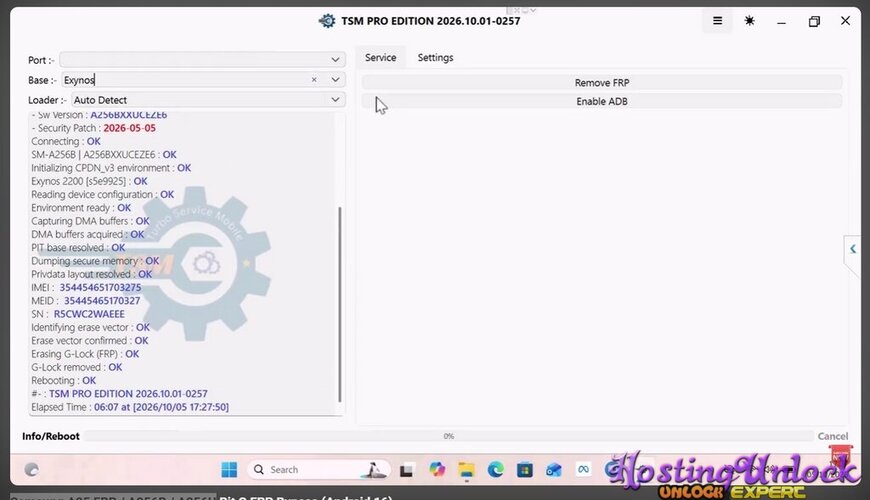The height and width of the screenshot is (500, 870).
Task: Click the Remove FRP button
Action: pos(602,83)
